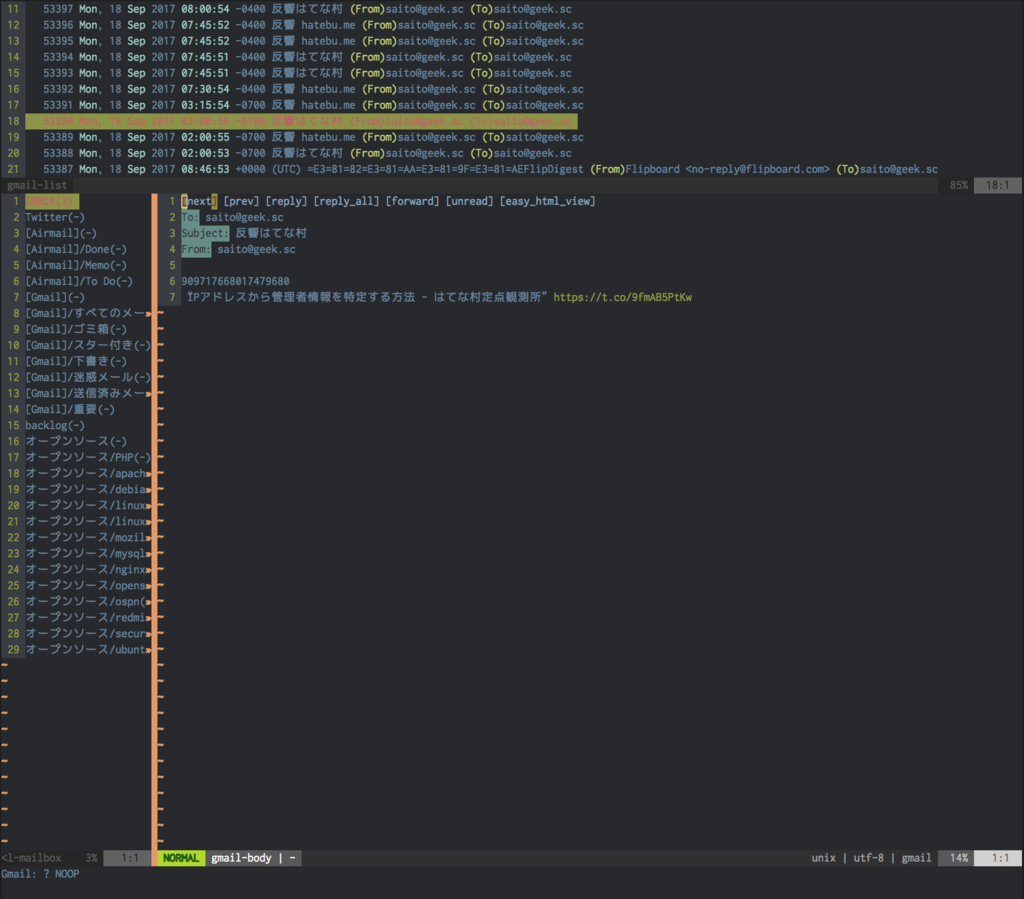Open the Flipboard FlipDigest message 53387

[x=490, y=169]
